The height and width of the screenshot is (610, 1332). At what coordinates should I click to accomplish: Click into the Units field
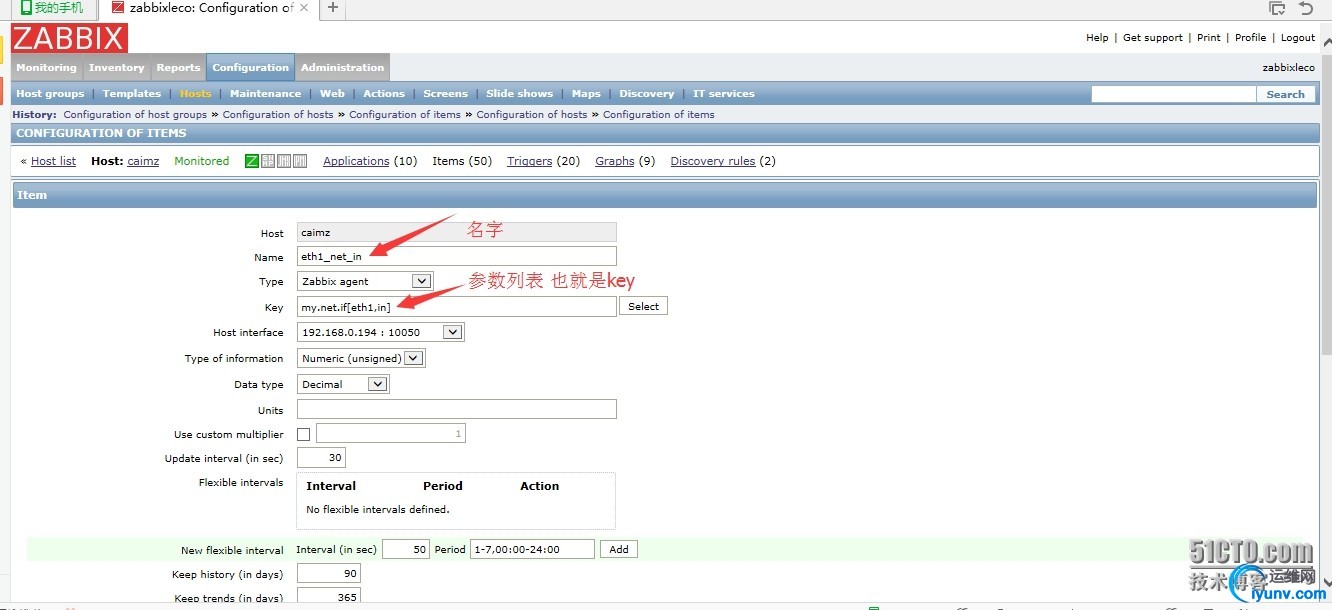point(457,409)
